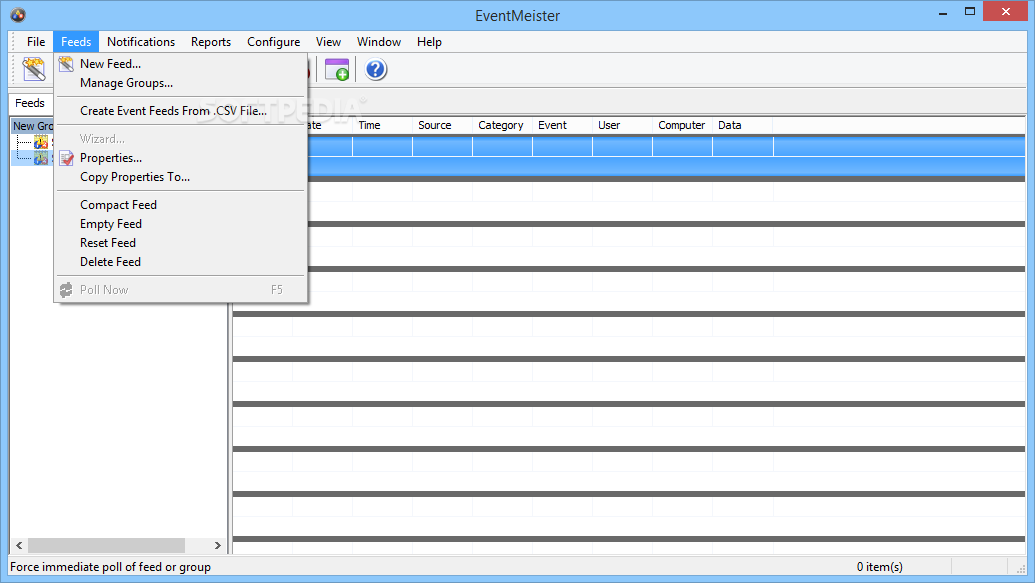Sort by the Source column header

click(x=442, y=125)
